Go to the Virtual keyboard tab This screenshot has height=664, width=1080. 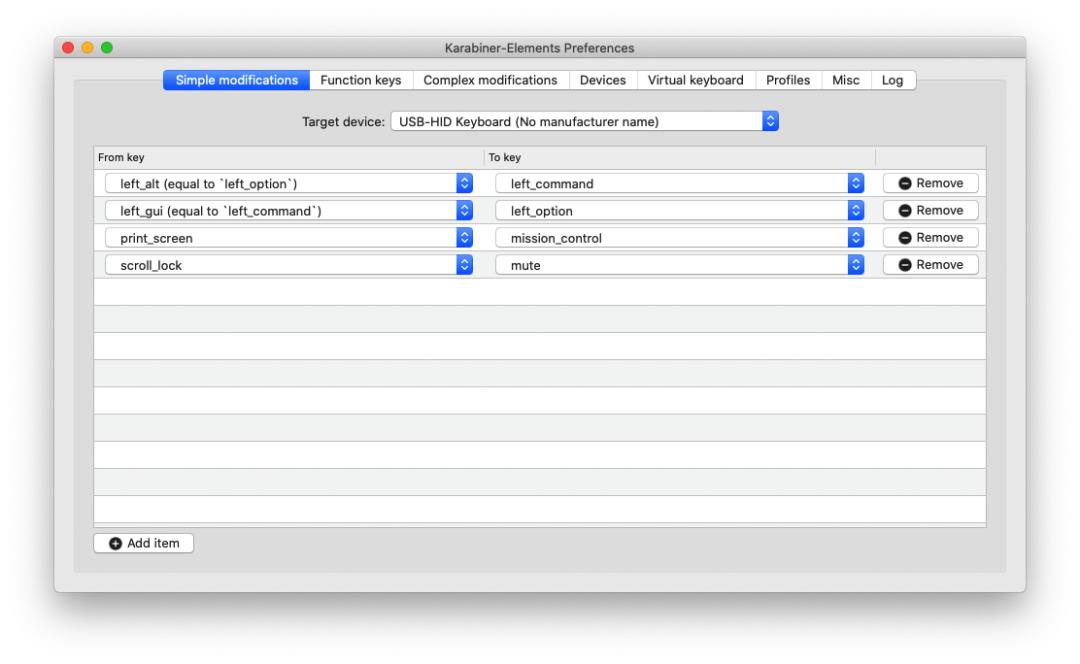tap(695, 80)
